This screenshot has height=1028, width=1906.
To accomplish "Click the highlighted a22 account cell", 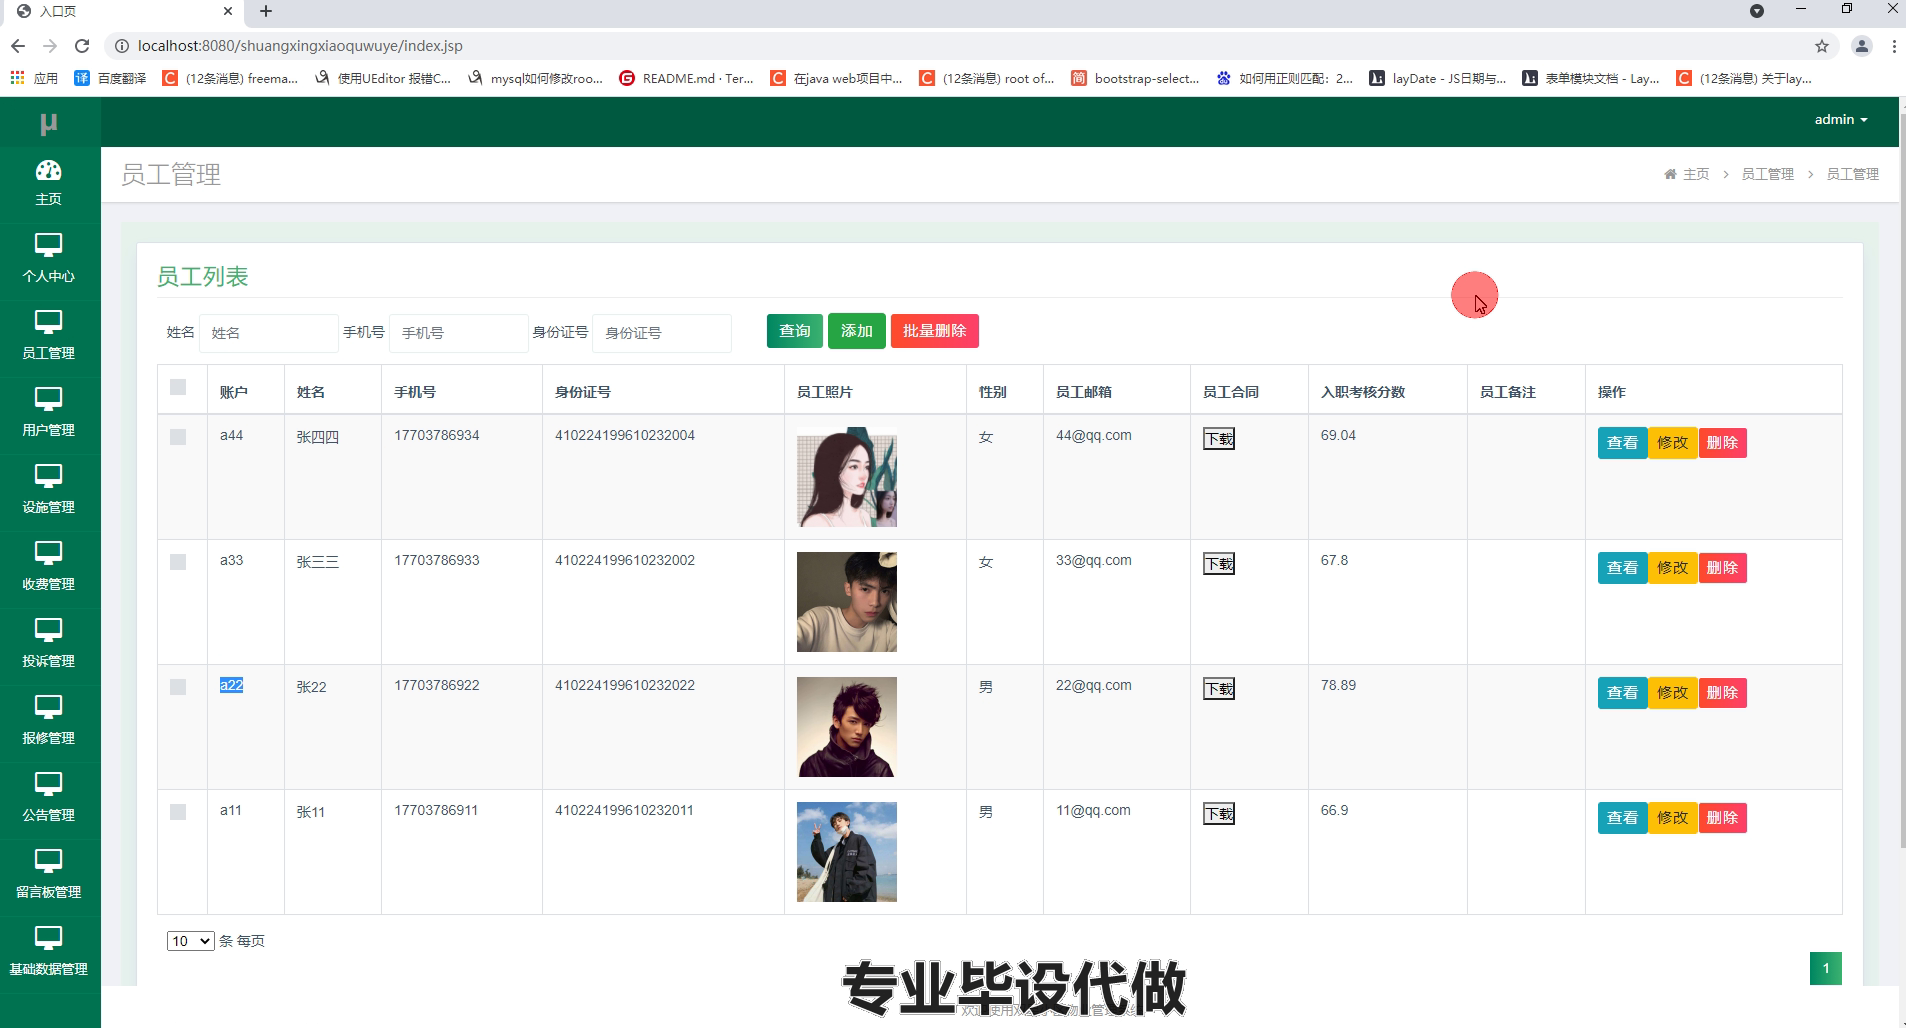I will coord(231,685).
